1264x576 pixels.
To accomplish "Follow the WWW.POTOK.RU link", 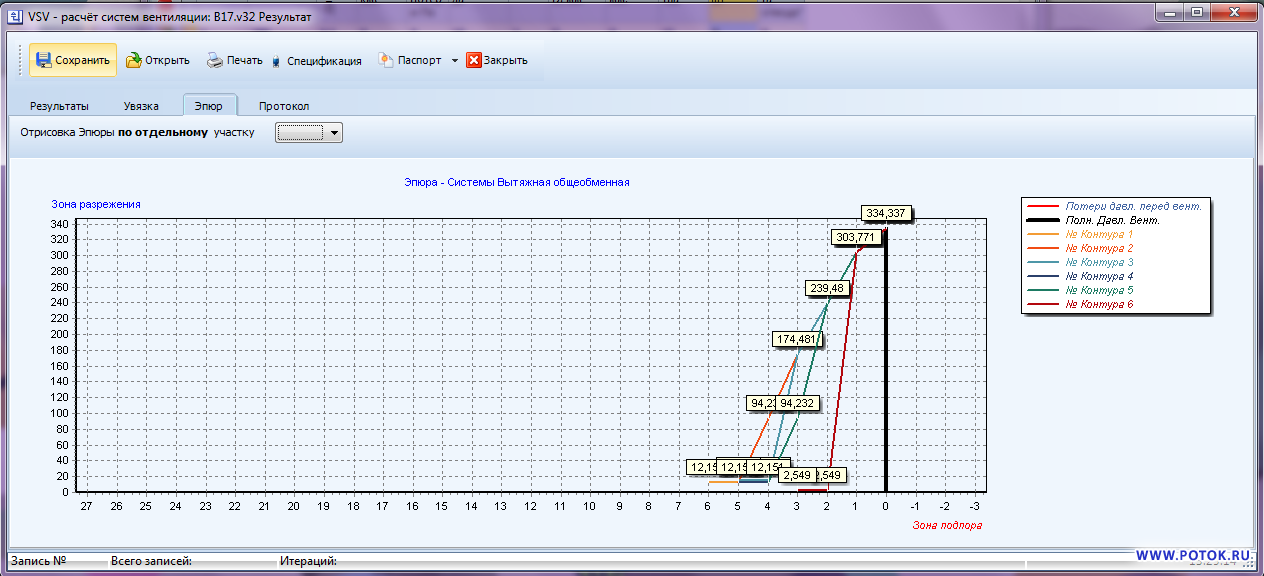I will pyautogui.click(x=1193, y=555).
